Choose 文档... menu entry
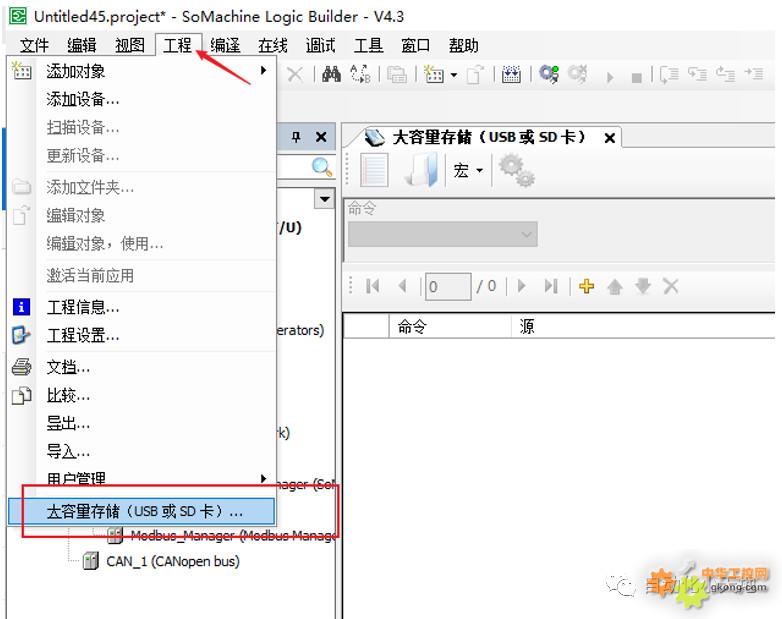This screenshot has width=782, height=619. [x=142, y=367]
